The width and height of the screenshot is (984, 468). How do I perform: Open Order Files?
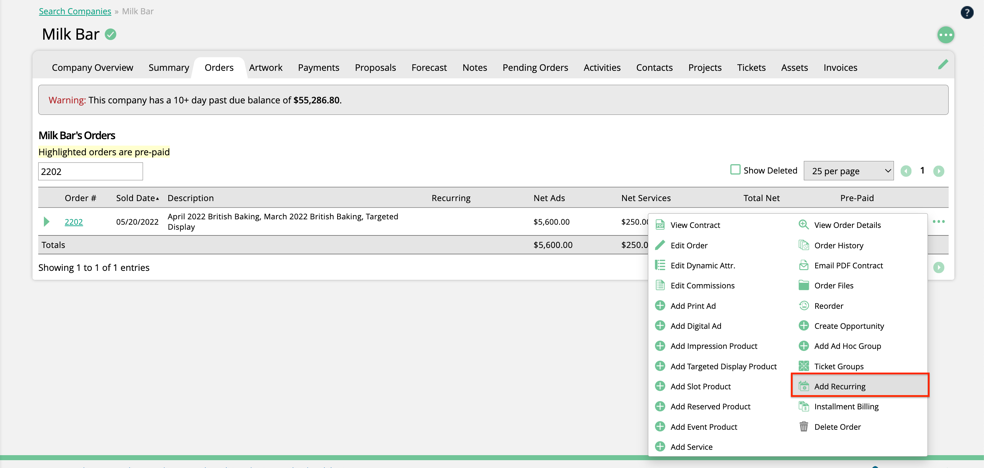[x=833, y=285]
